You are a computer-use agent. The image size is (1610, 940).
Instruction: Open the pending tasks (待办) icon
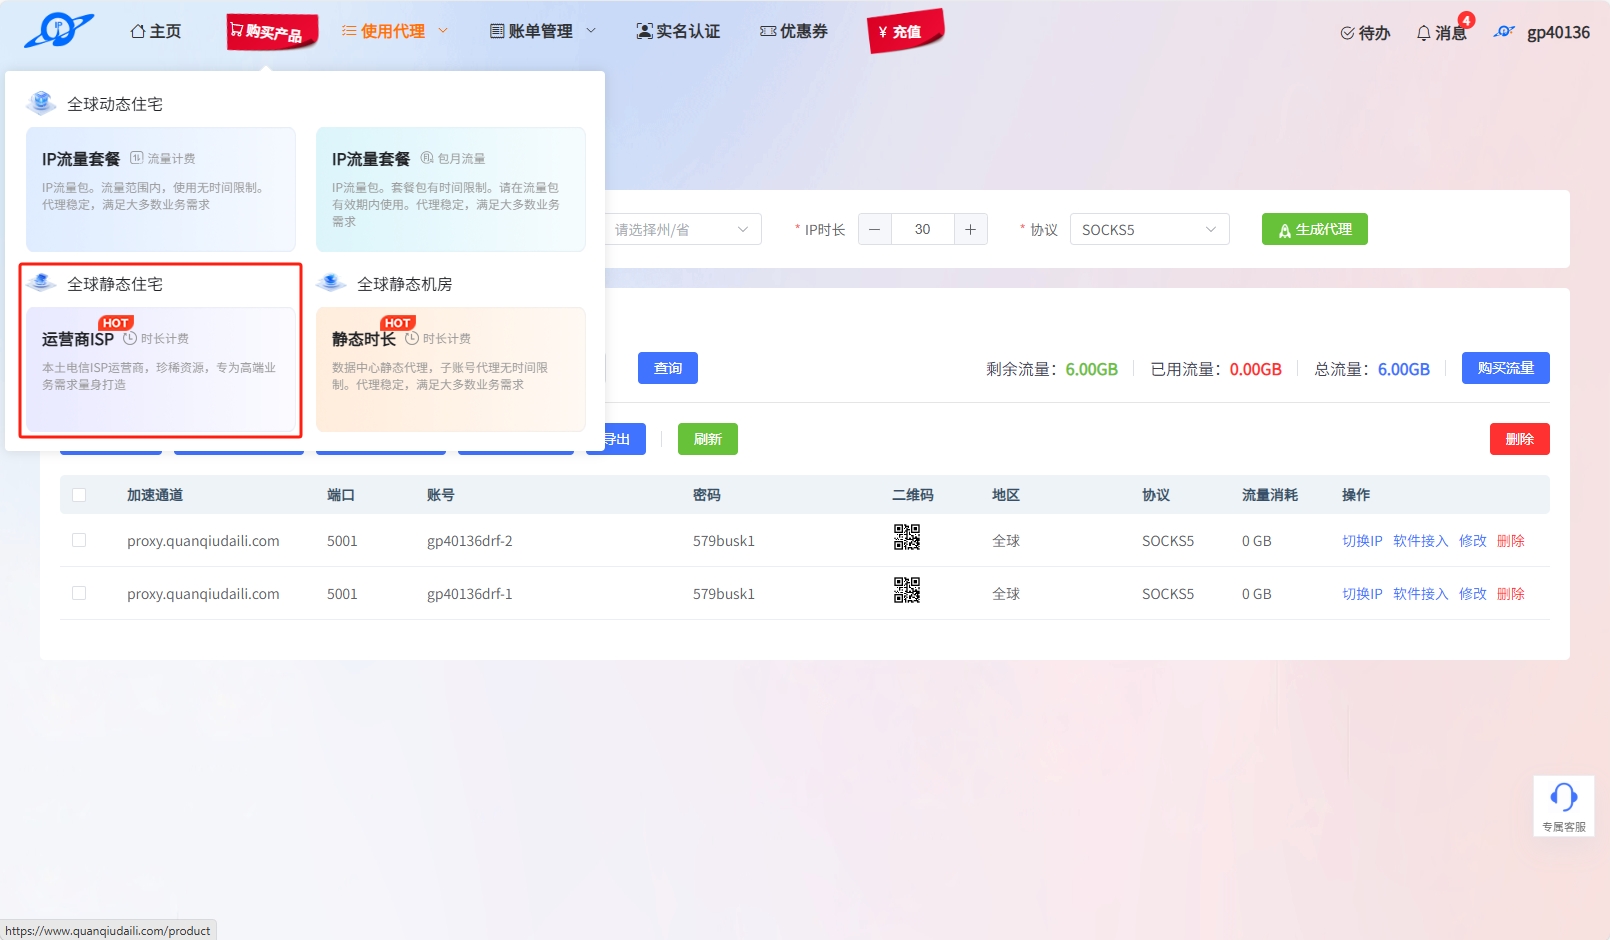pos(1347,33)
